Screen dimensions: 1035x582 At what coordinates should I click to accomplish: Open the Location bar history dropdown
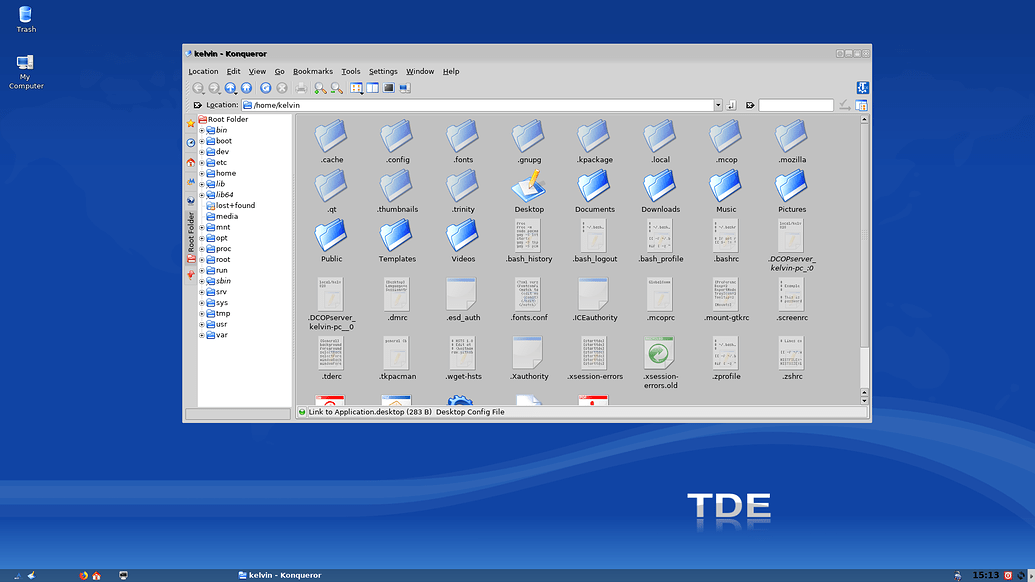(x=718, y=104)
